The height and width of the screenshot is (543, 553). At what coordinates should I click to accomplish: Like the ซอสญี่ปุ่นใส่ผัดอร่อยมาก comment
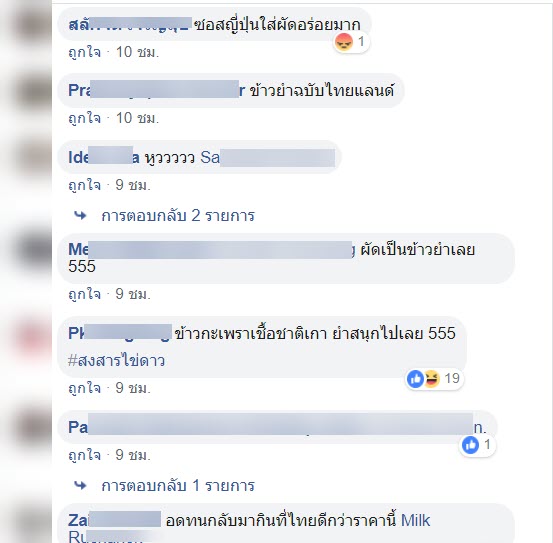point(85,53)
